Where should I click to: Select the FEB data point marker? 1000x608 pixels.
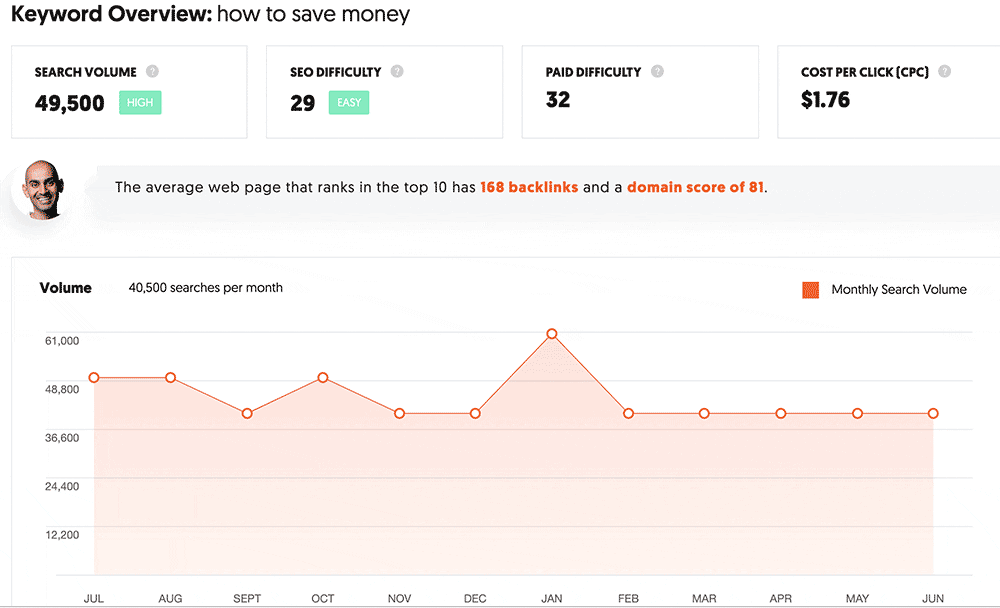point(628,414)
